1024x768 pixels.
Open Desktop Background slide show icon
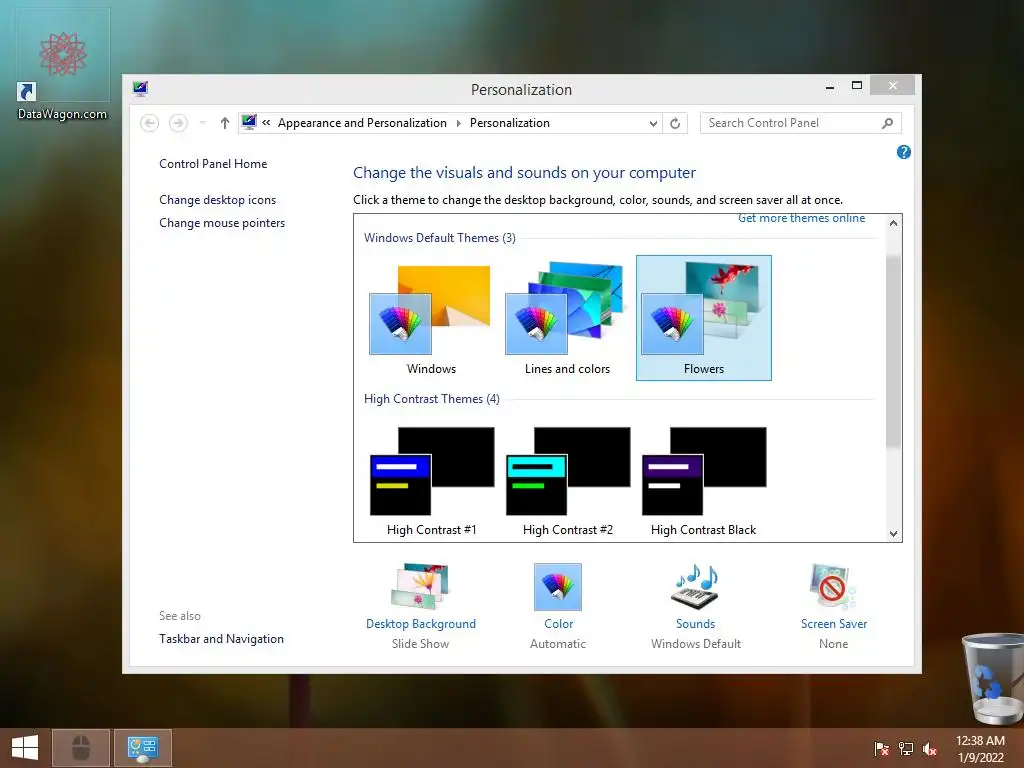(421, 586)
